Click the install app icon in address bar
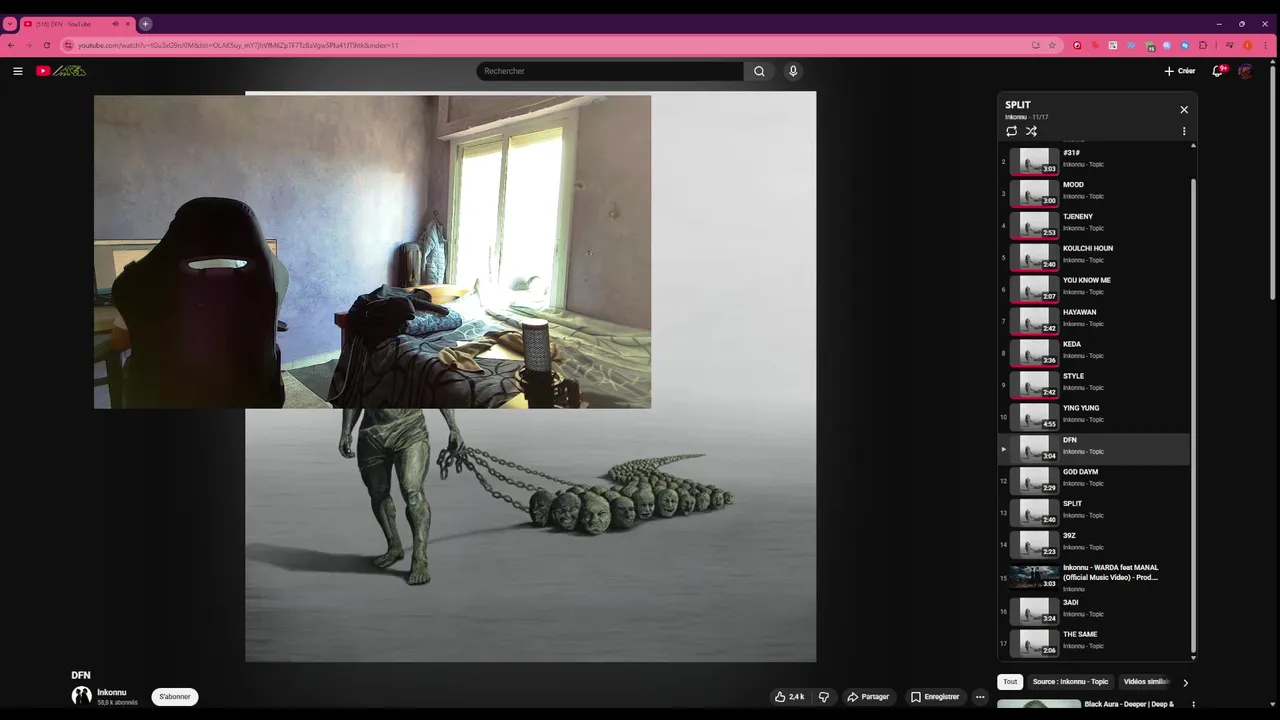The width and height of the screenshot is (1280, 720). 1036,45
